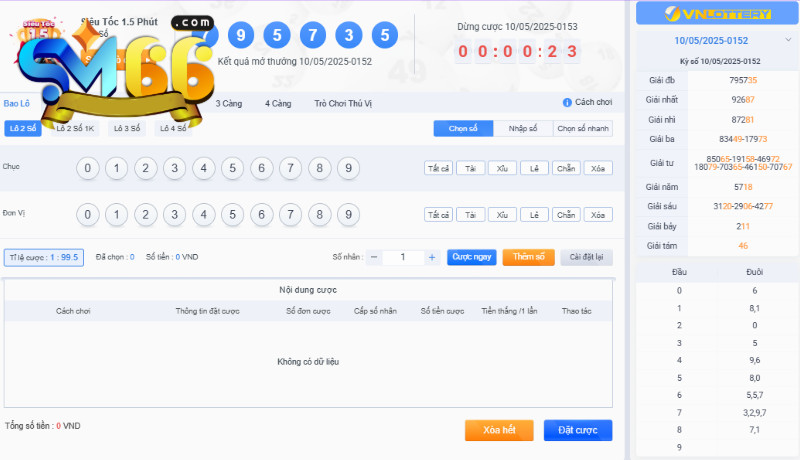Select number 5 in the Chục row
Viewport: 800px width, 460px height.
pos(233,168)
